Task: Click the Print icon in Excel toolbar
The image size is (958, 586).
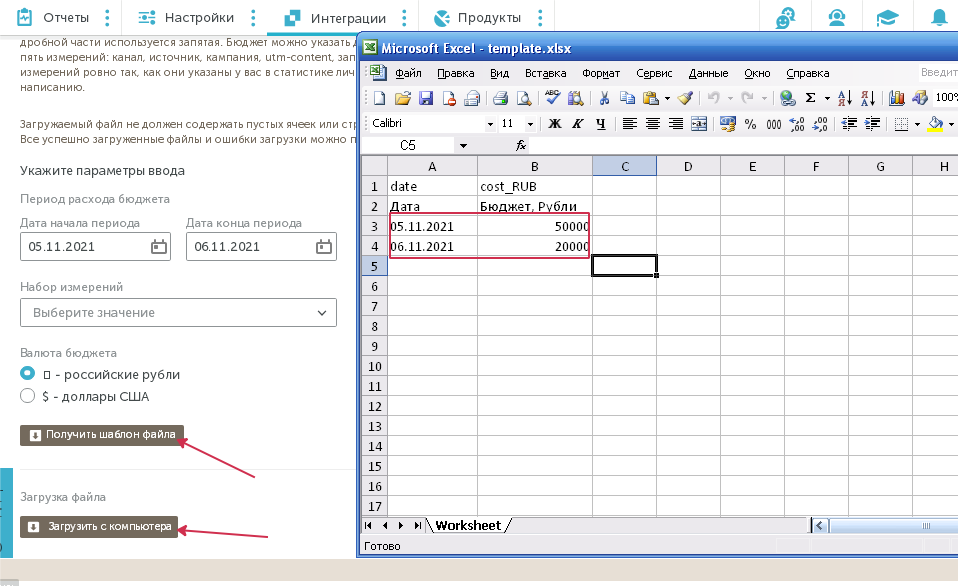Action: pos(500,98)
